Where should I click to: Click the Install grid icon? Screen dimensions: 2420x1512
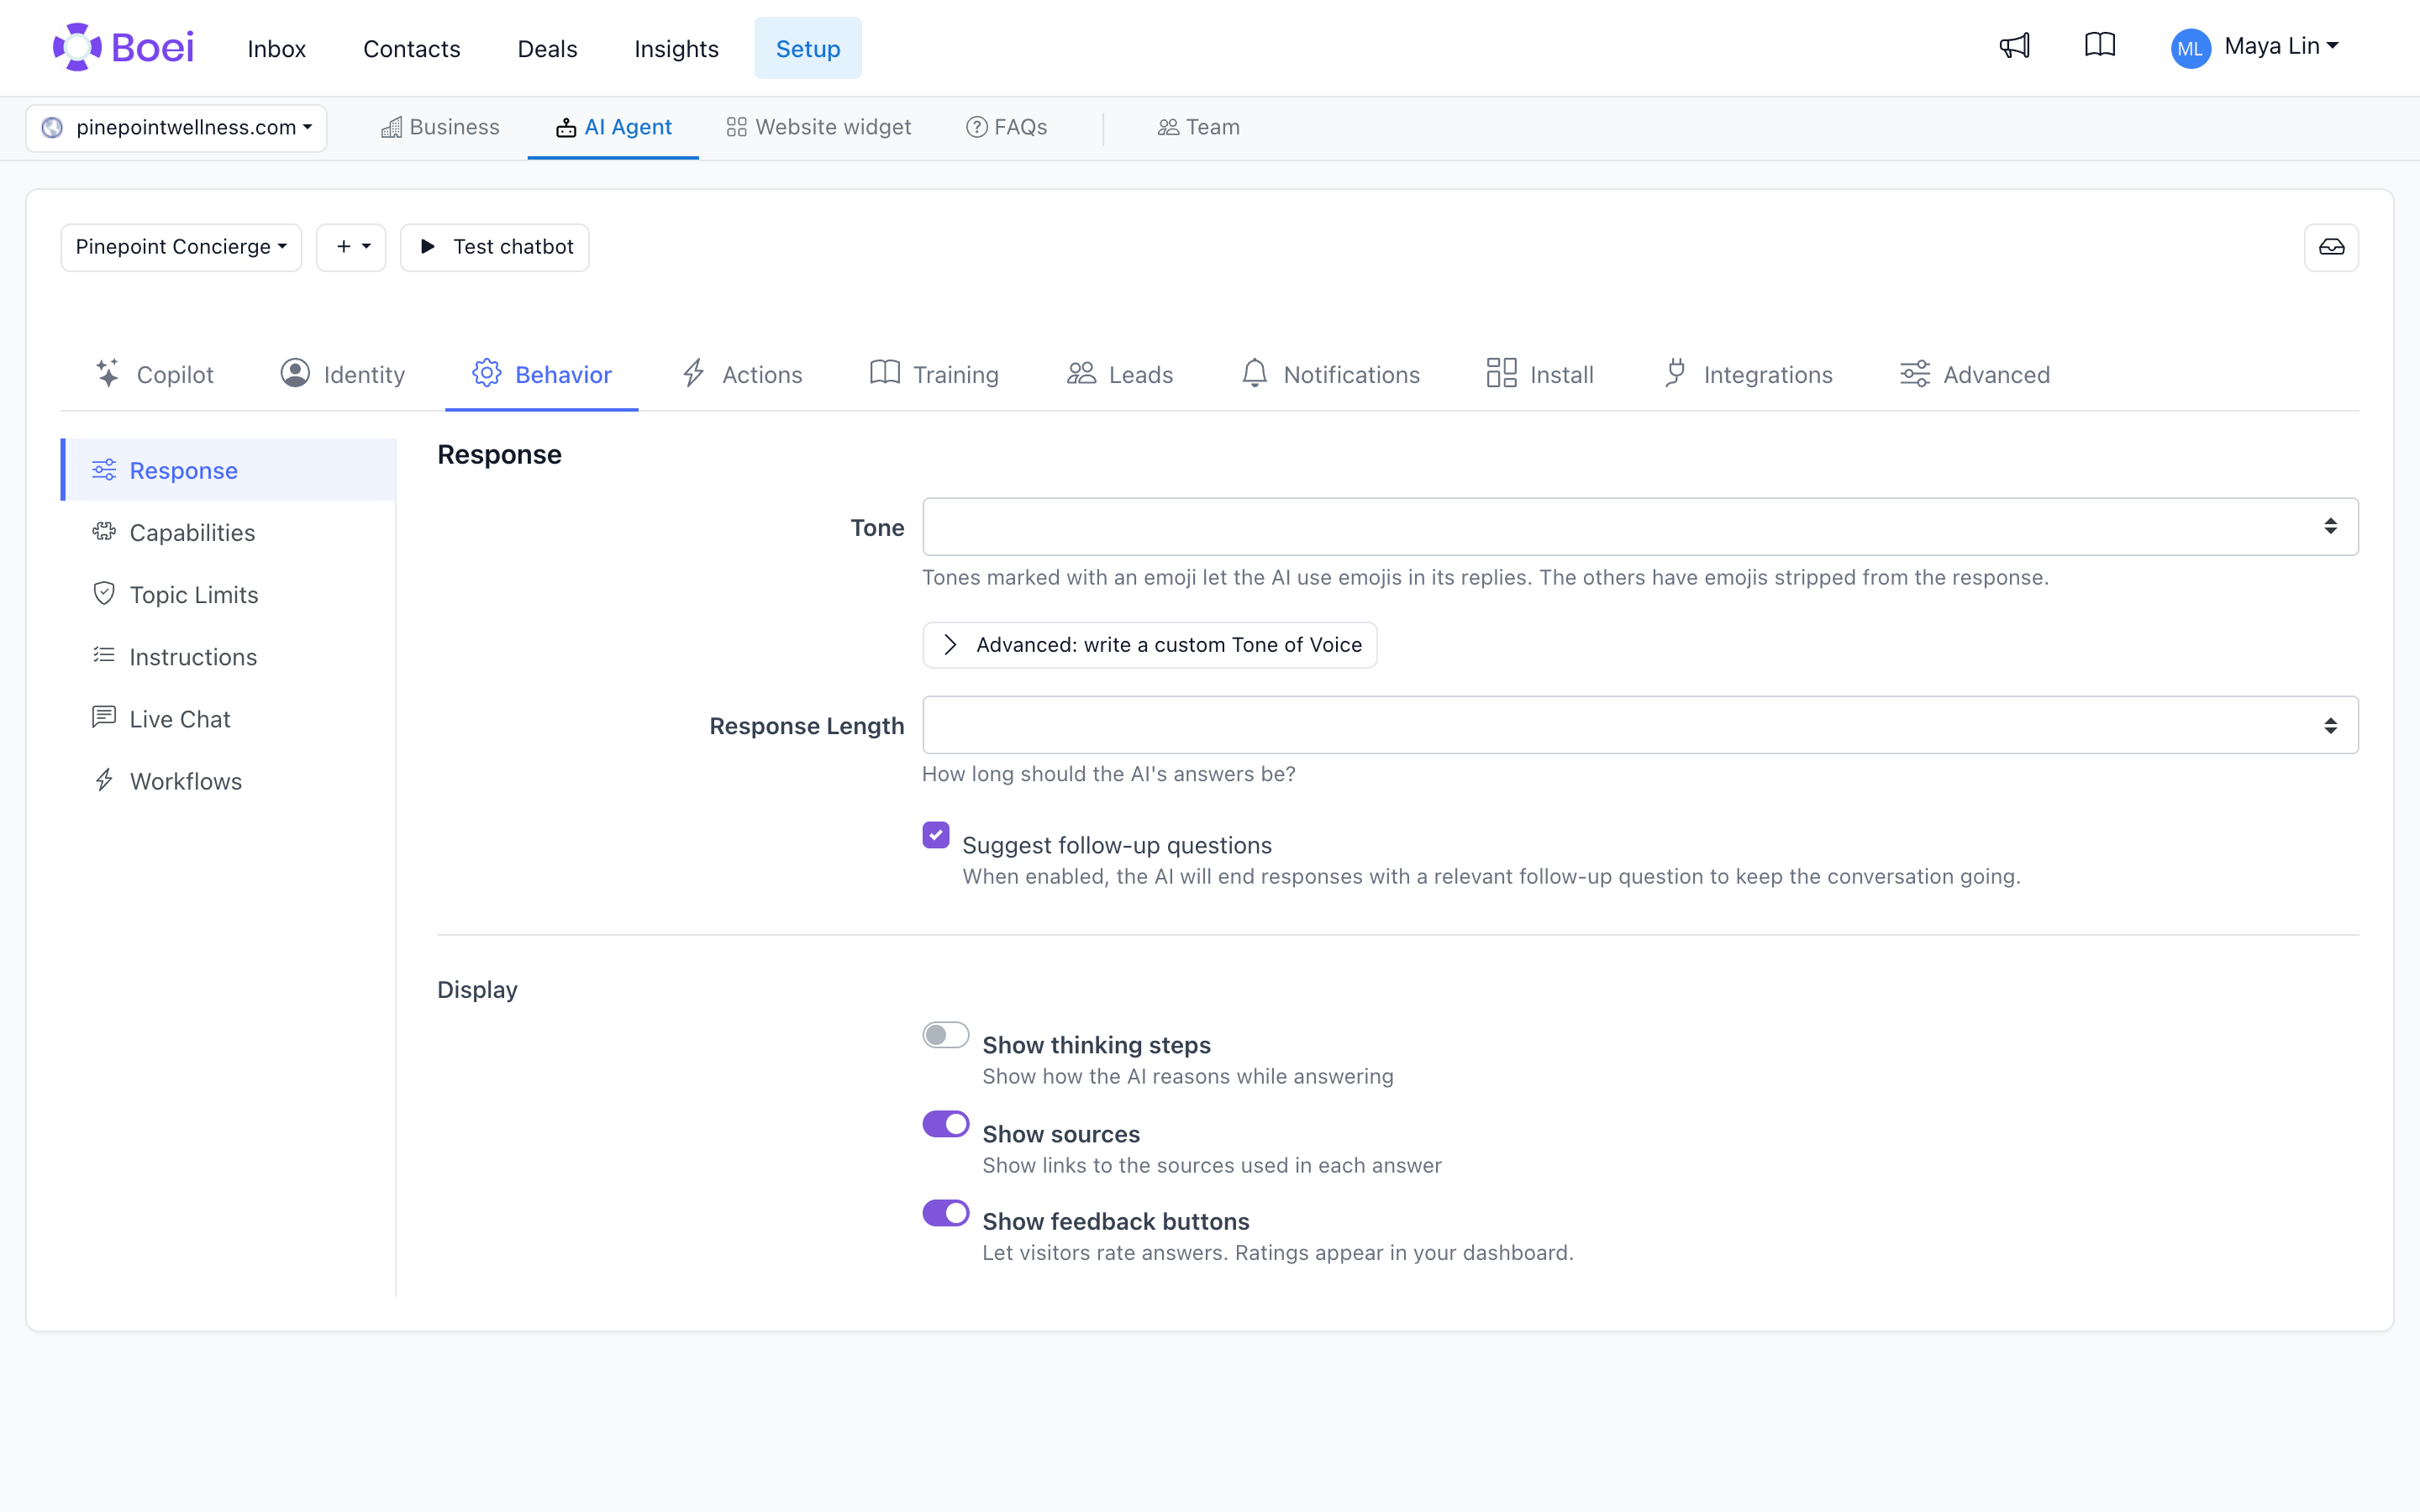(1501, 373)
